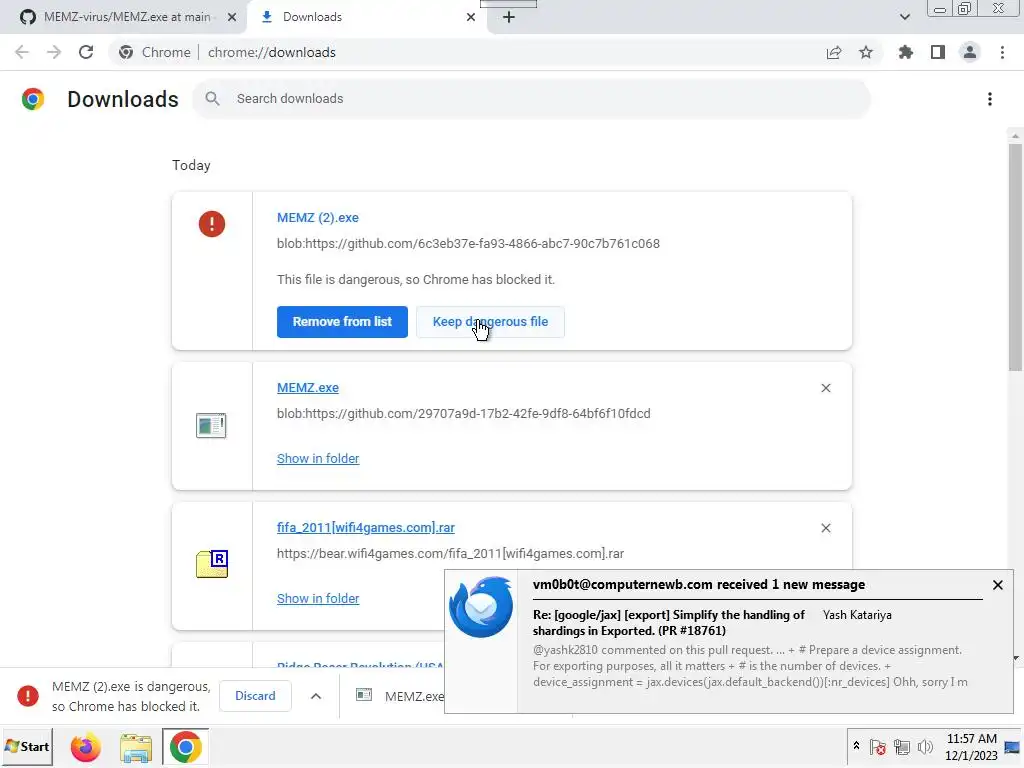Image resolution: width=1024 pixels, height=768 pixels.
Task: Click the search magnifier icon
Action: [212, 99]
